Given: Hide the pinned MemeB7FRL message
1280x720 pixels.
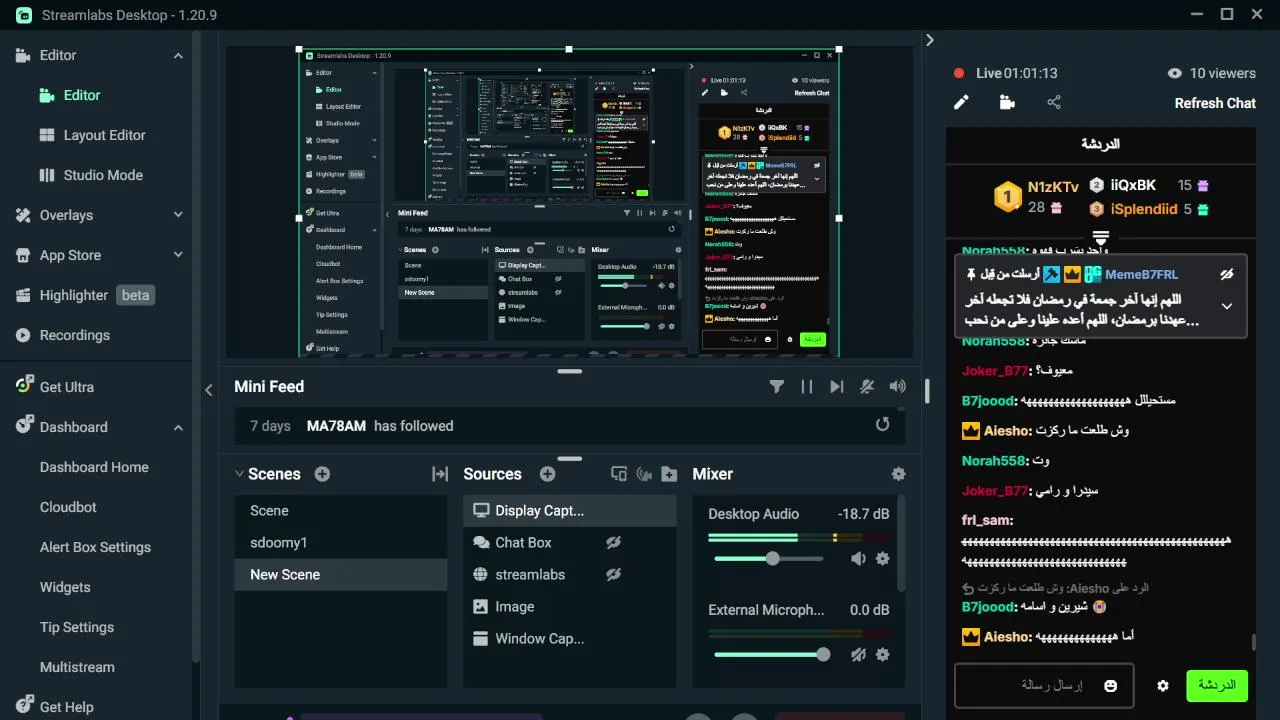Looking at the screenshot, I should [1227, 274].
